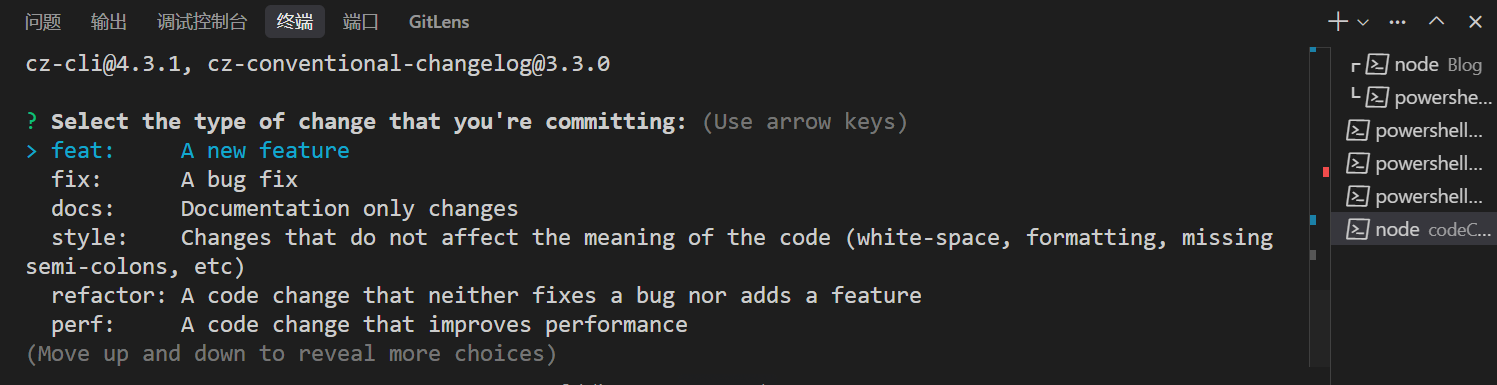Maximize panel size with the up chevron
The image size is (1497, 385).
1436,21
